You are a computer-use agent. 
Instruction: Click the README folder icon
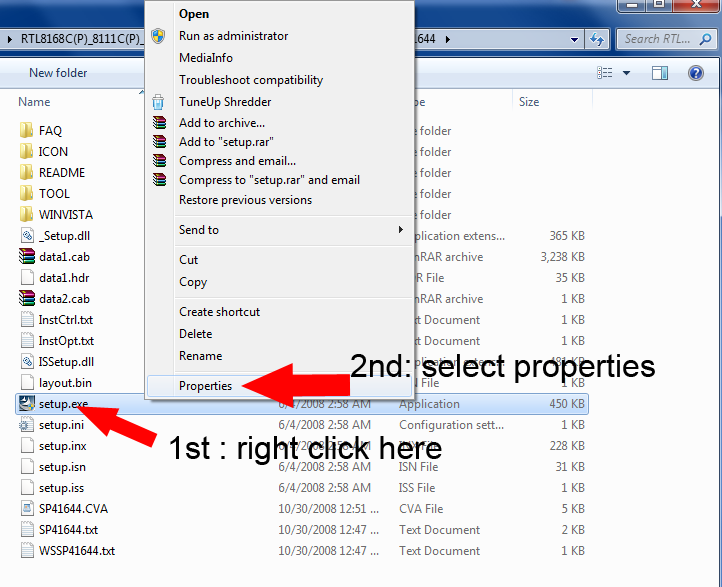coord(27,172)
